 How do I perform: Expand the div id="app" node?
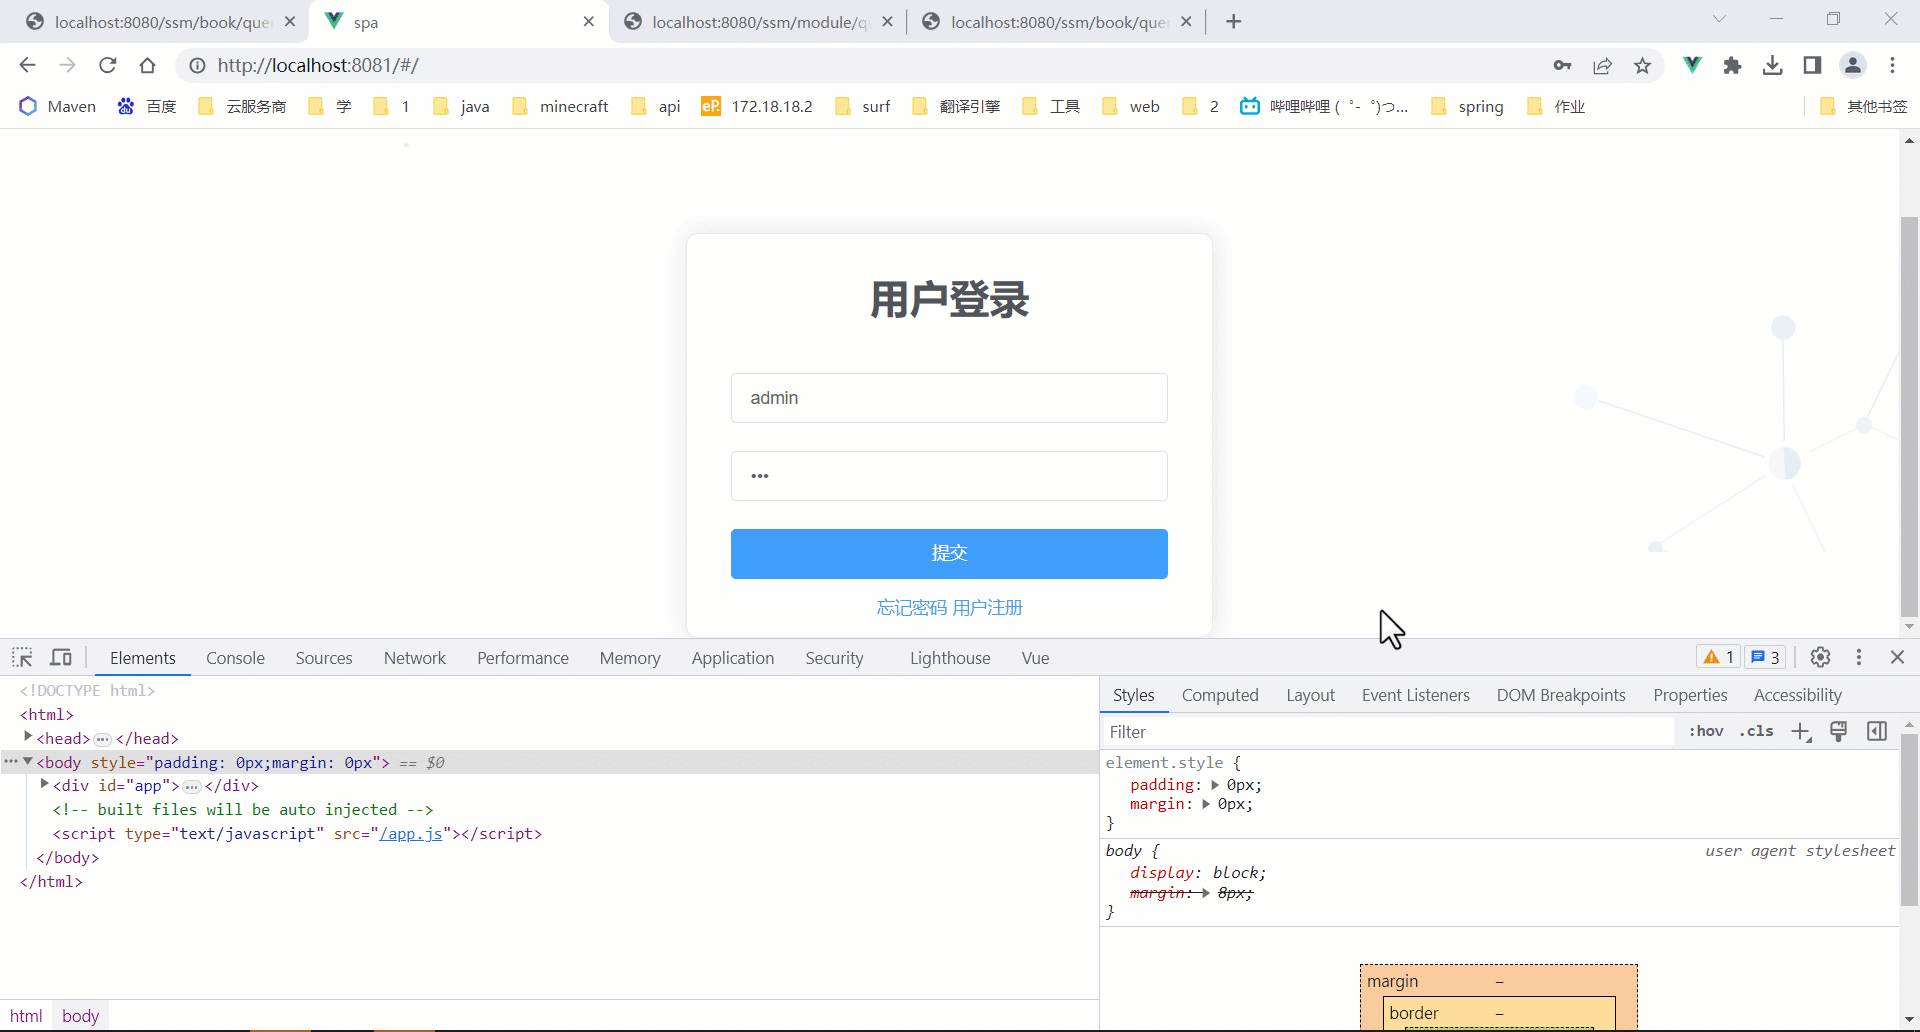44,785
